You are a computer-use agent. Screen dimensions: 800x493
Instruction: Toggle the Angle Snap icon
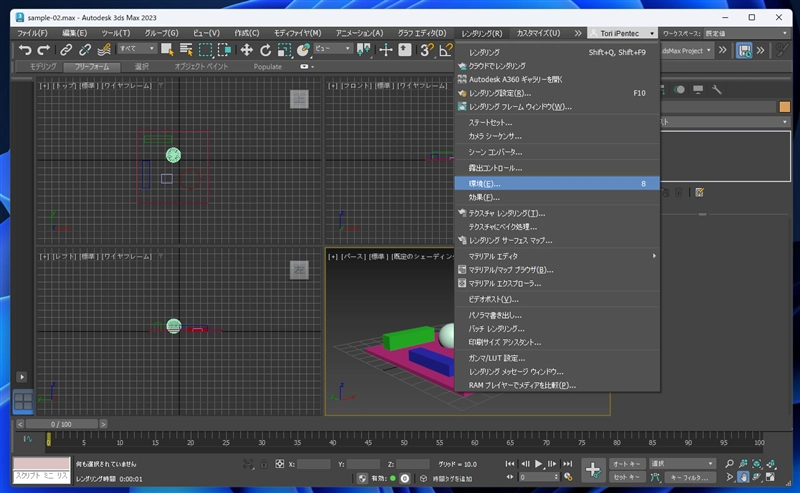tap(445, 50)
